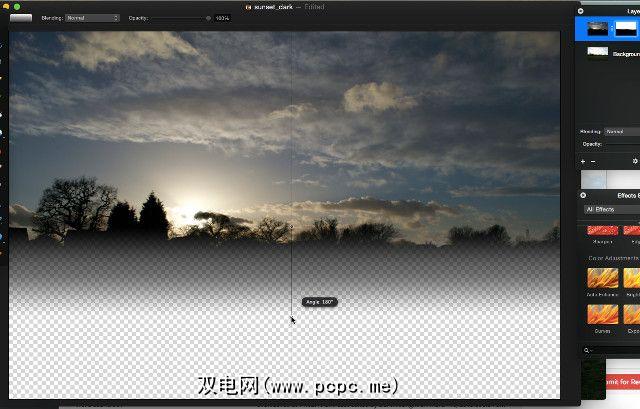Click the green zoom window button
640x409 pixels.
click(x=17, y=7)
